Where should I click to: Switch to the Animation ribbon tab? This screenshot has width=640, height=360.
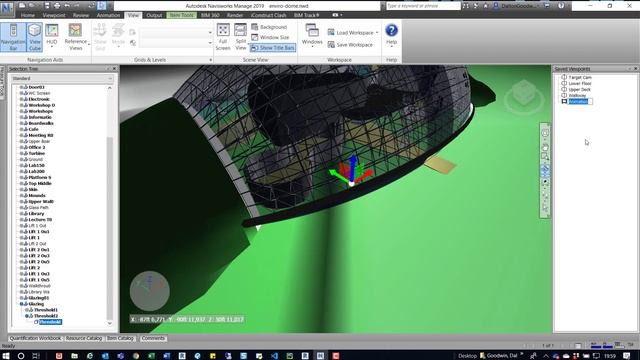[x=108, y=15]
